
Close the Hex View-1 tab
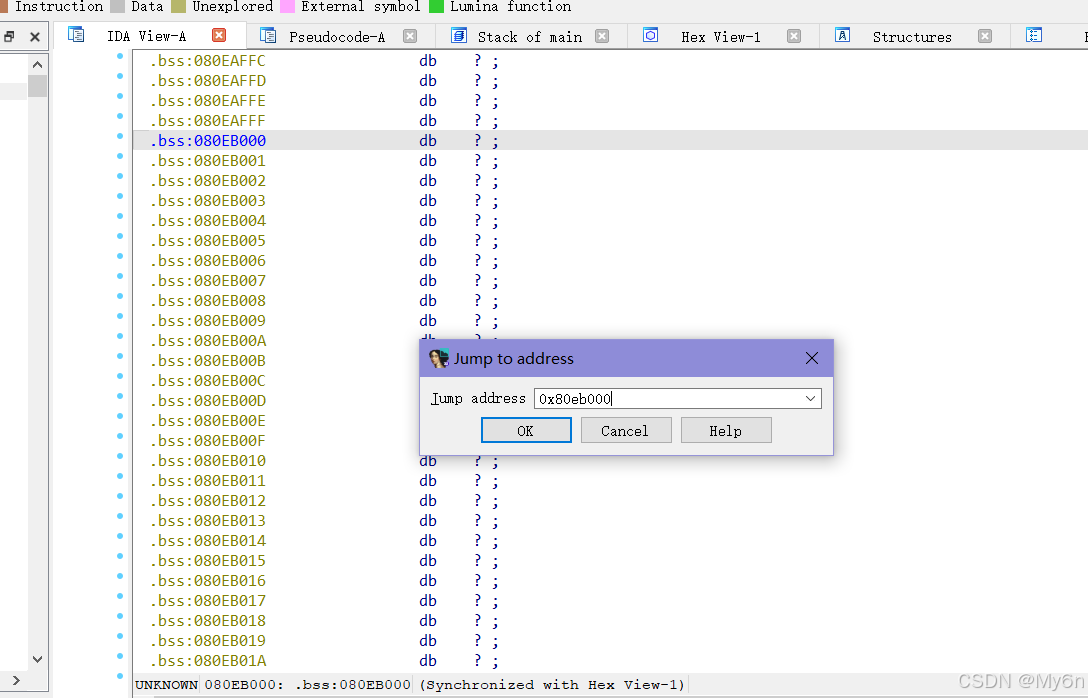coord(794,36)
